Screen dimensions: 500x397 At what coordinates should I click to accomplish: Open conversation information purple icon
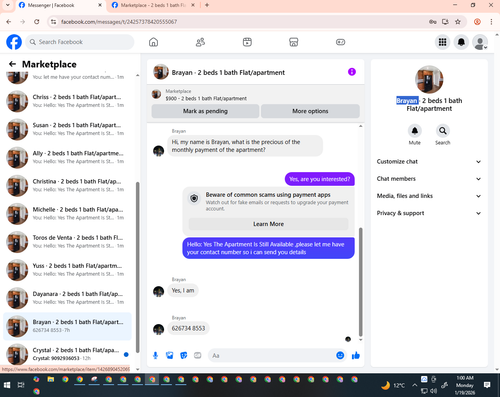pos(352,72)
